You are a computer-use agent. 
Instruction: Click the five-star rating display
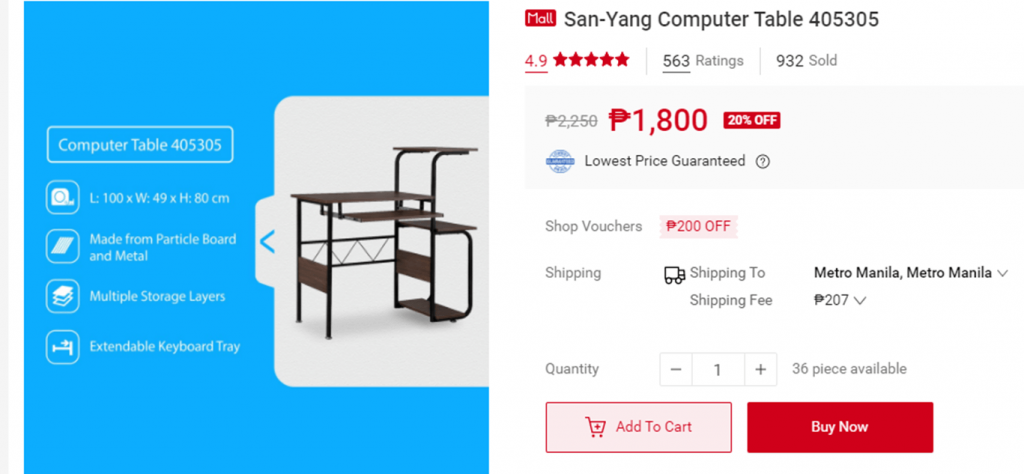click(x=591, y=60)
